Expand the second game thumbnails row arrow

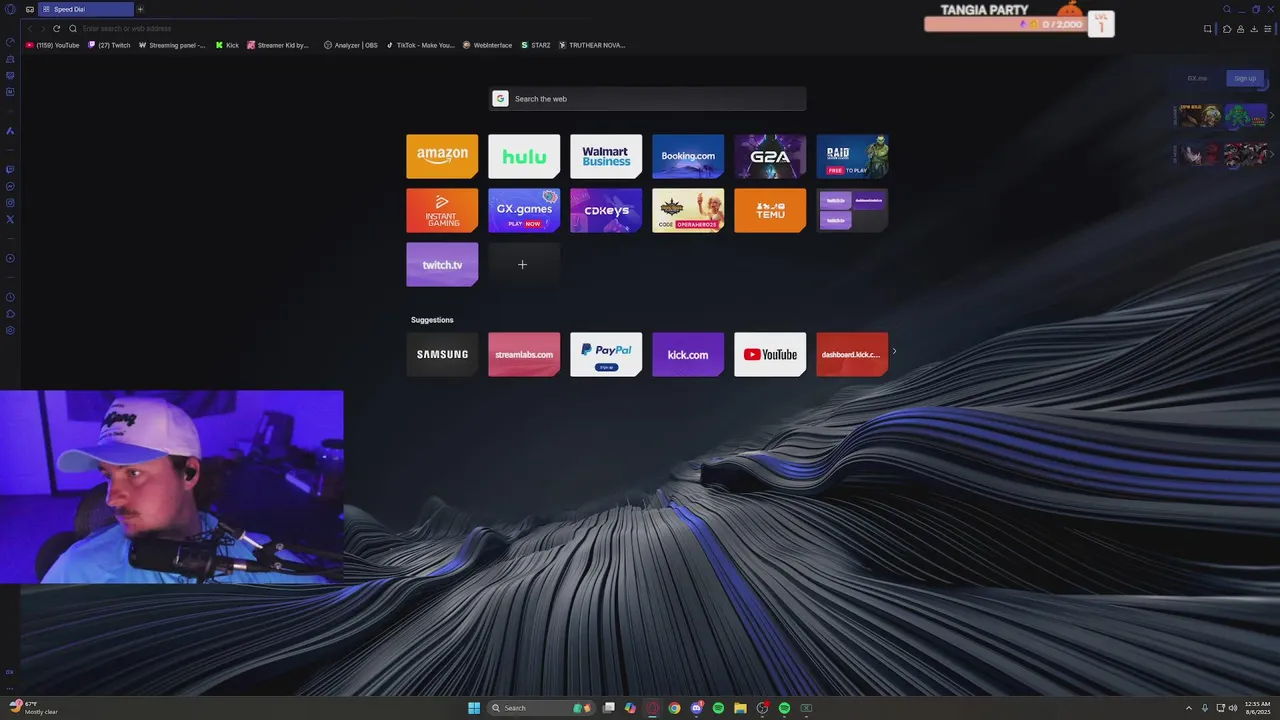pos(1272,154)
